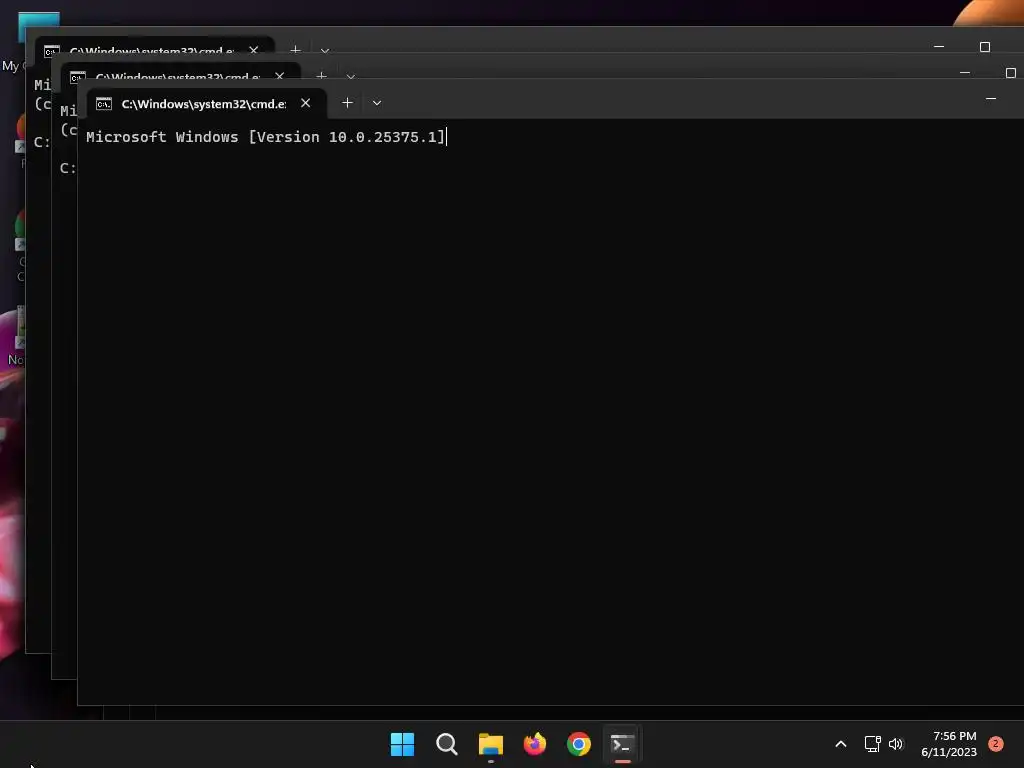Open the tab dropdown in the middle terminal window
The width and height of the screenshot is (1024, 768).
[351, 76]
